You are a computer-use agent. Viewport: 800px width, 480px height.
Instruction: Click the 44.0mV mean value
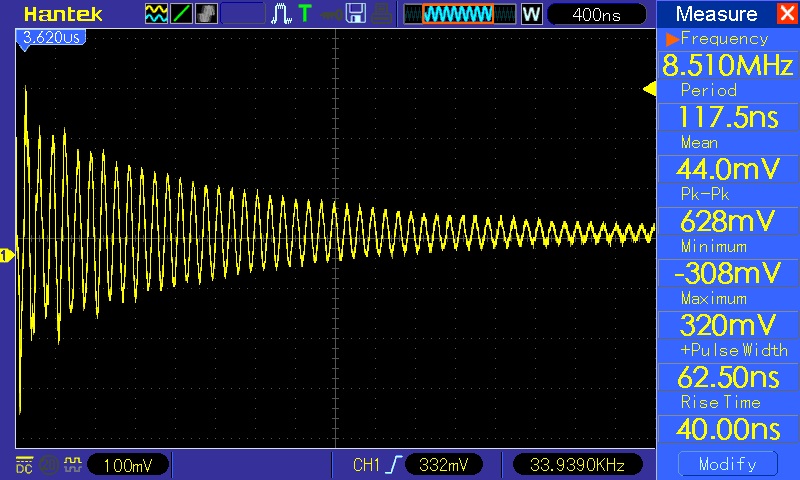(x=728, y=169)
